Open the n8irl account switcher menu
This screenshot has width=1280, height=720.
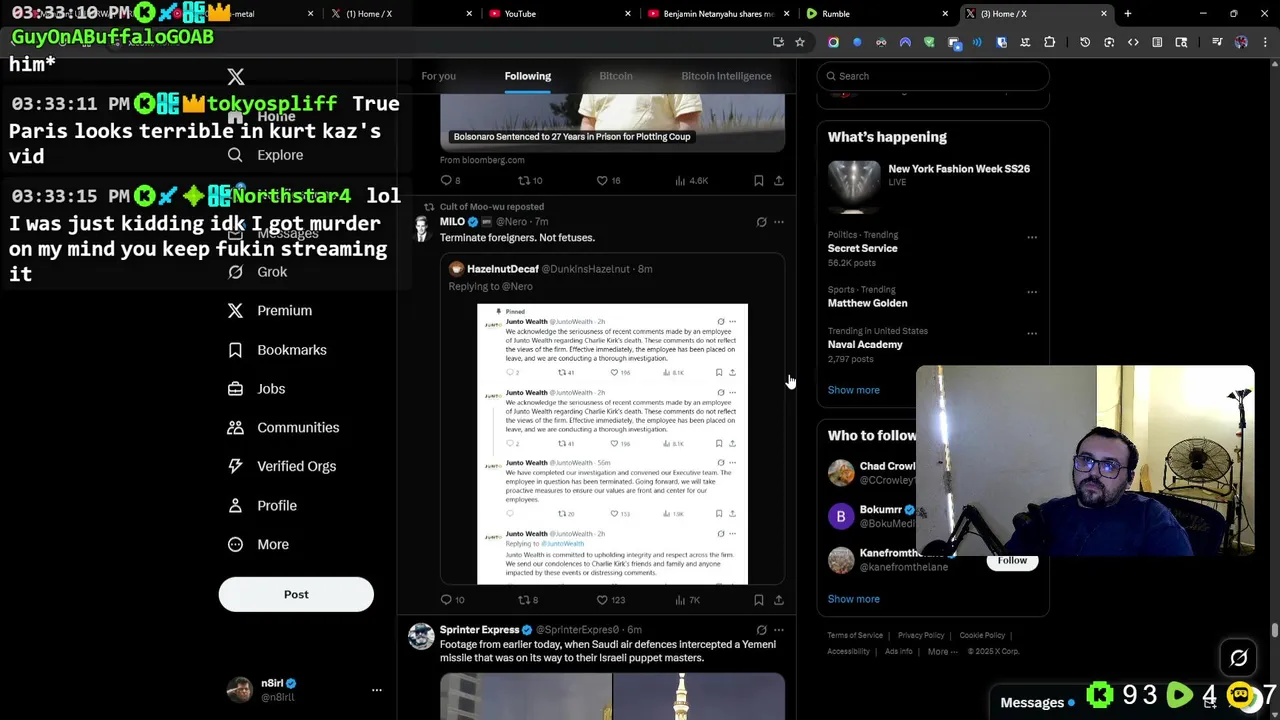377,690
